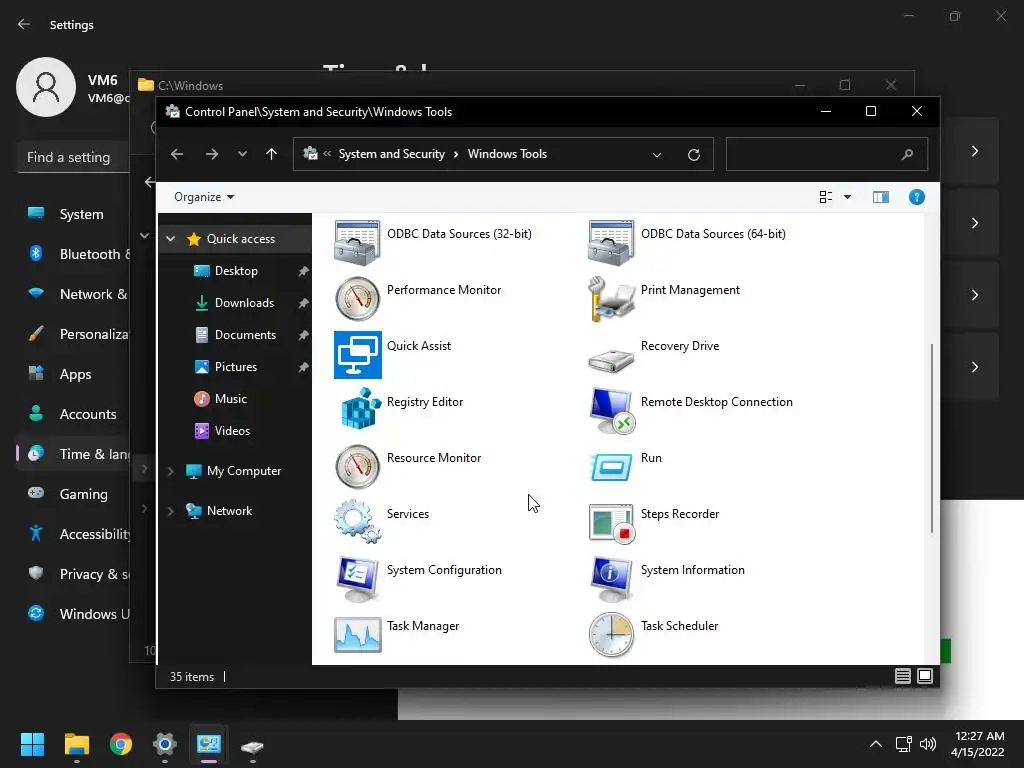Click the change view layout button
1024x768 pixels.
pyautogui.click(x=825, y=197)
